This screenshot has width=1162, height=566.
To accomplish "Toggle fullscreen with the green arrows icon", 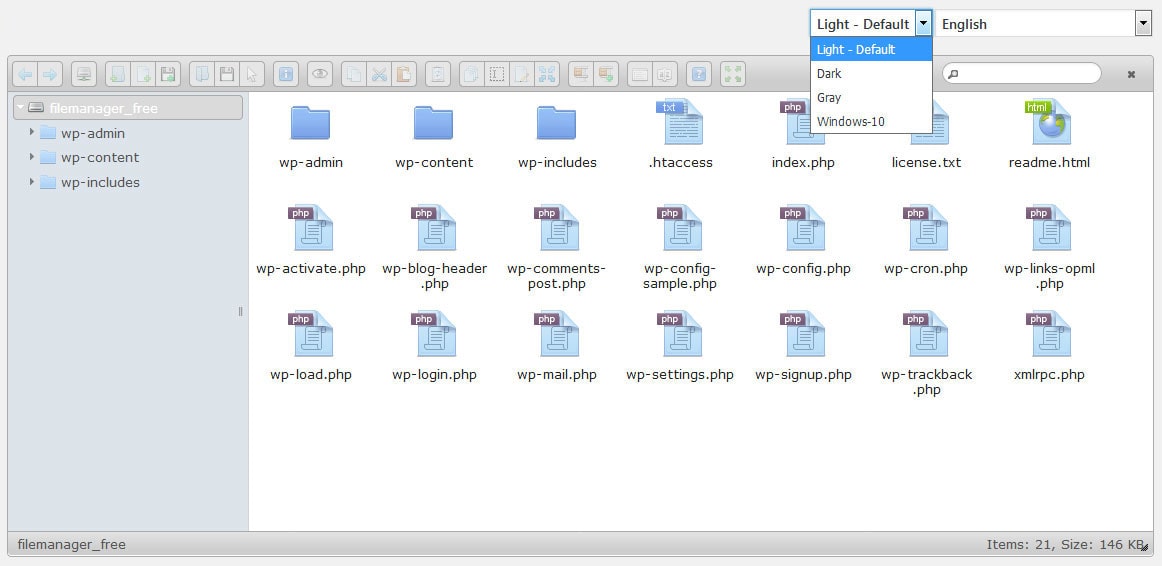I will click(x=733, y=74).
